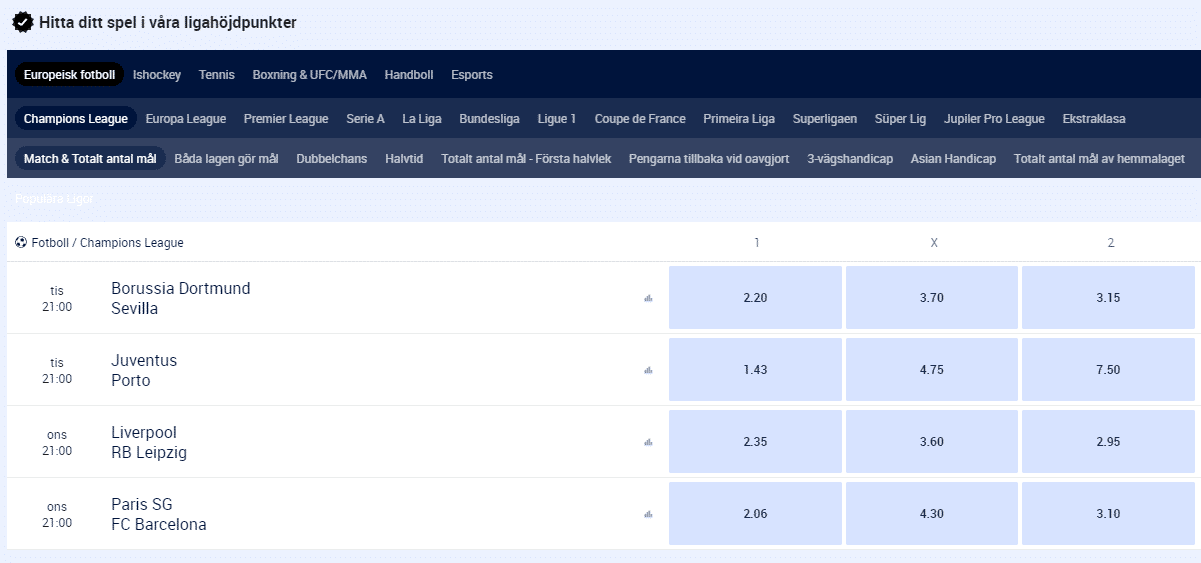The height and width of the screenshot is (563, 1201).
Task: Select Porto win odds 7.50
Action: coord(1108,370)
